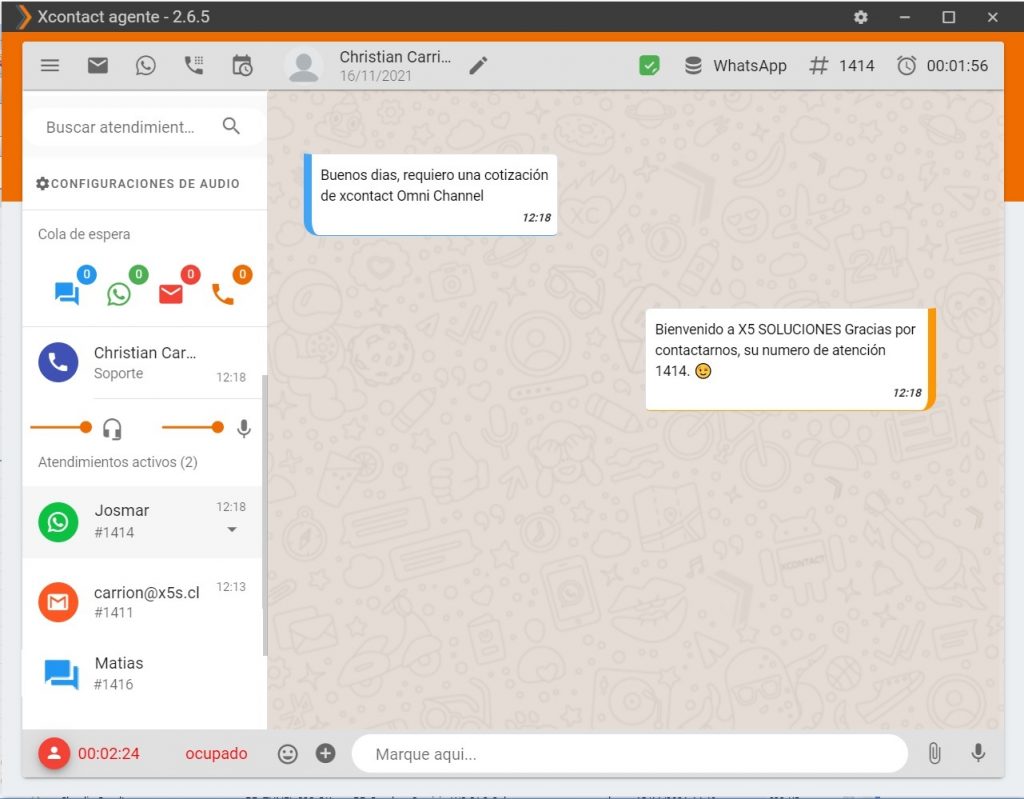Select the carrion@x5s.cl #1411 email conversation
This screenshot has height=799, width=1024.
142,602
